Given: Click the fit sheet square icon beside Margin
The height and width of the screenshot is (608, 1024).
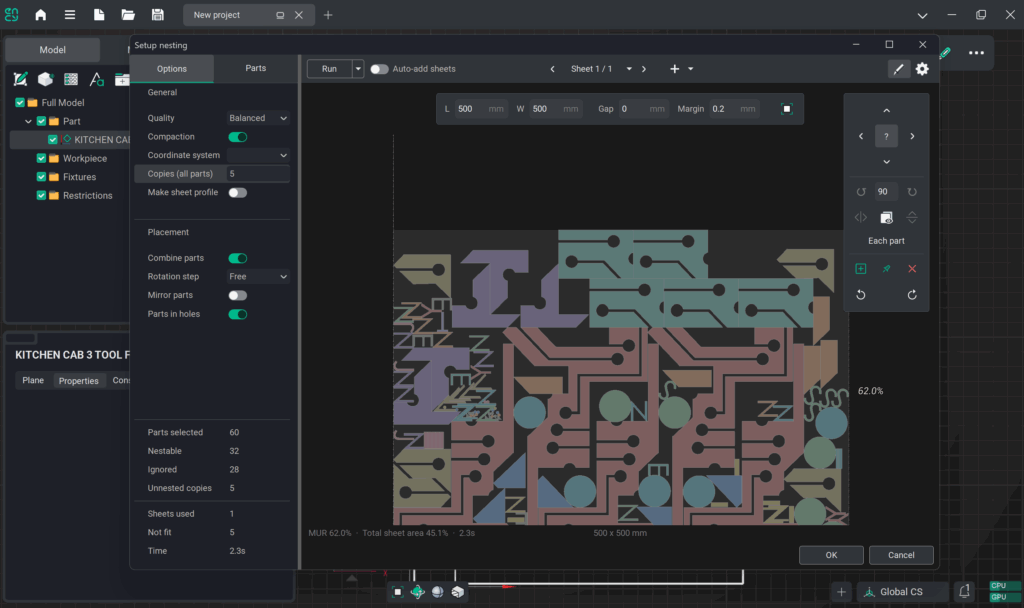Looking at the screenshot, I should (787, 109).
